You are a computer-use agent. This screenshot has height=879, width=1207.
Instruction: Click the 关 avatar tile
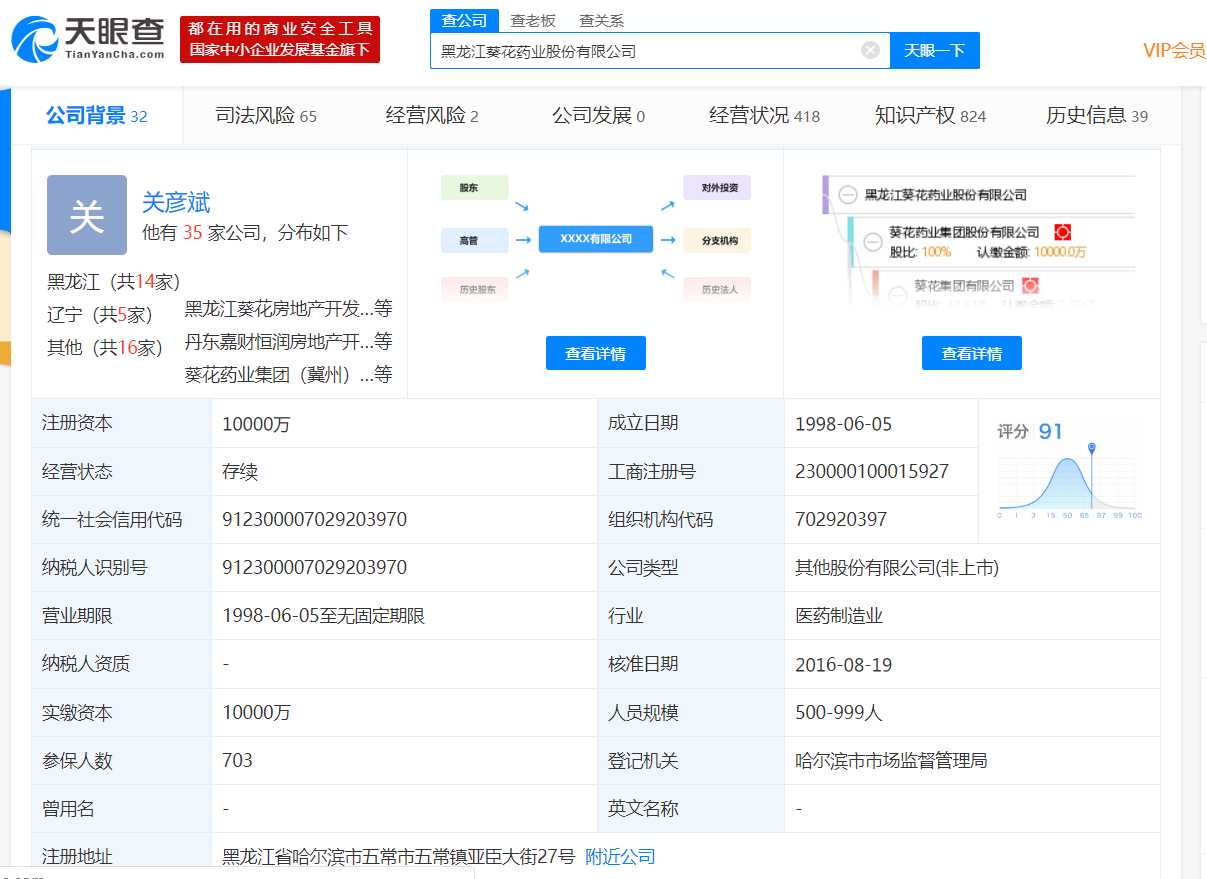pos(87,215)
